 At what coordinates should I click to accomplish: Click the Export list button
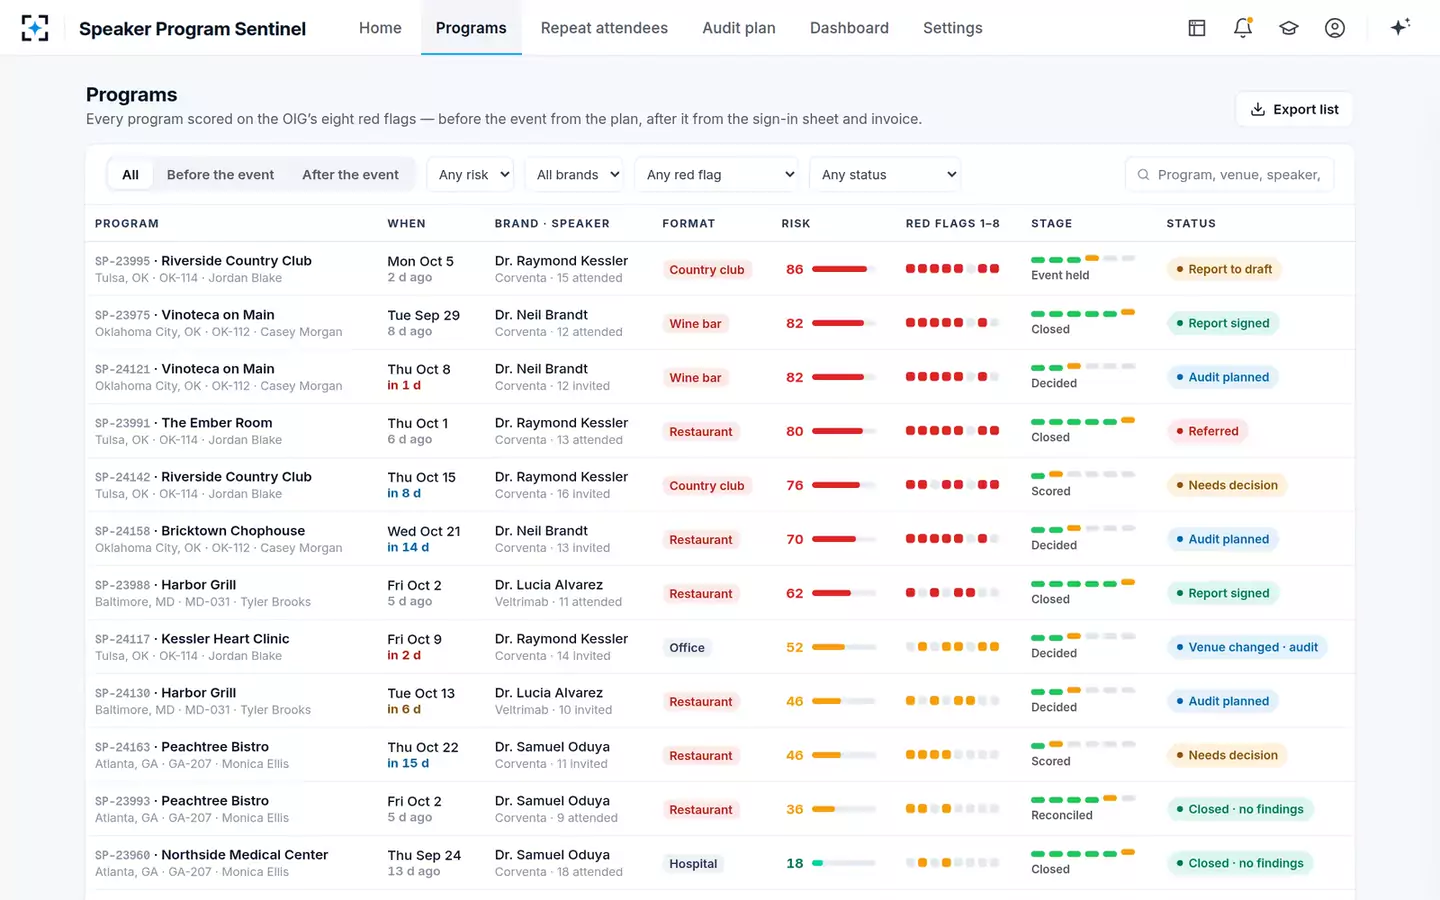(1294, 109)
